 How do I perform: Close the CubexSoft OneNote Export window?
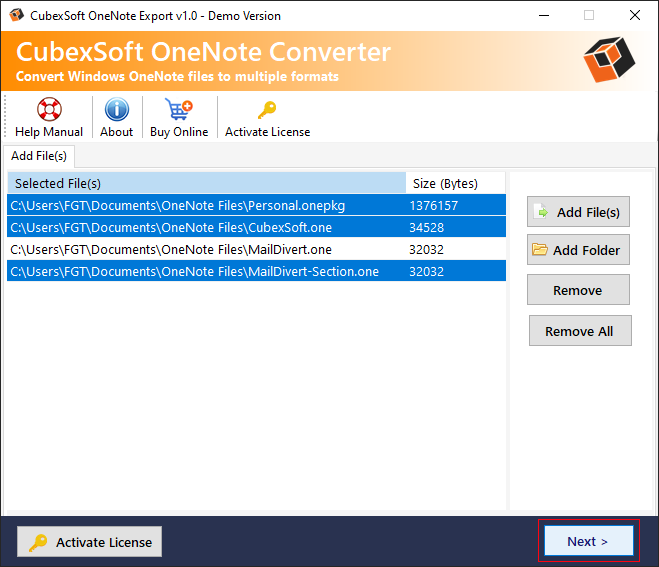pyautogui.click(x=635, y=16)
